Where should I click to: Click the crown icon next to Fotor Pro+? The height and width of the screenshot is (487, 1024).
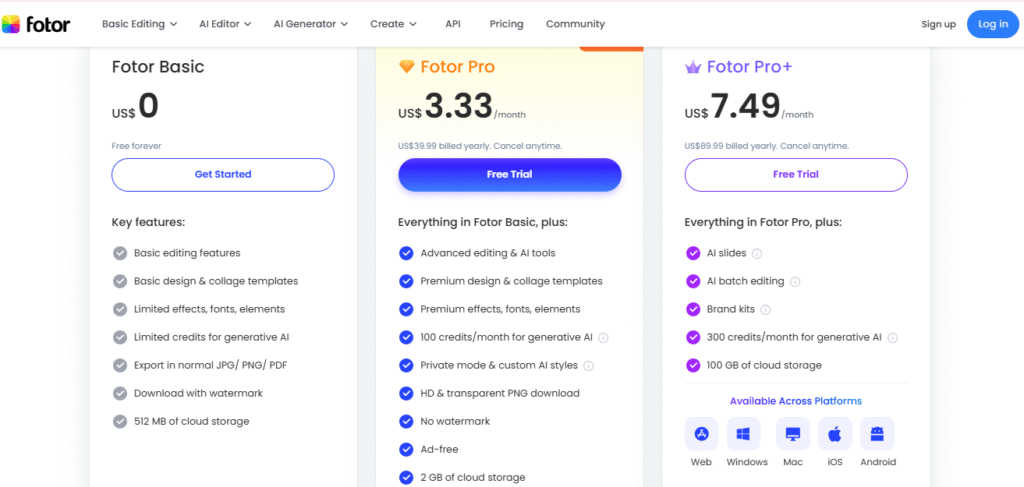click(693, 67)
